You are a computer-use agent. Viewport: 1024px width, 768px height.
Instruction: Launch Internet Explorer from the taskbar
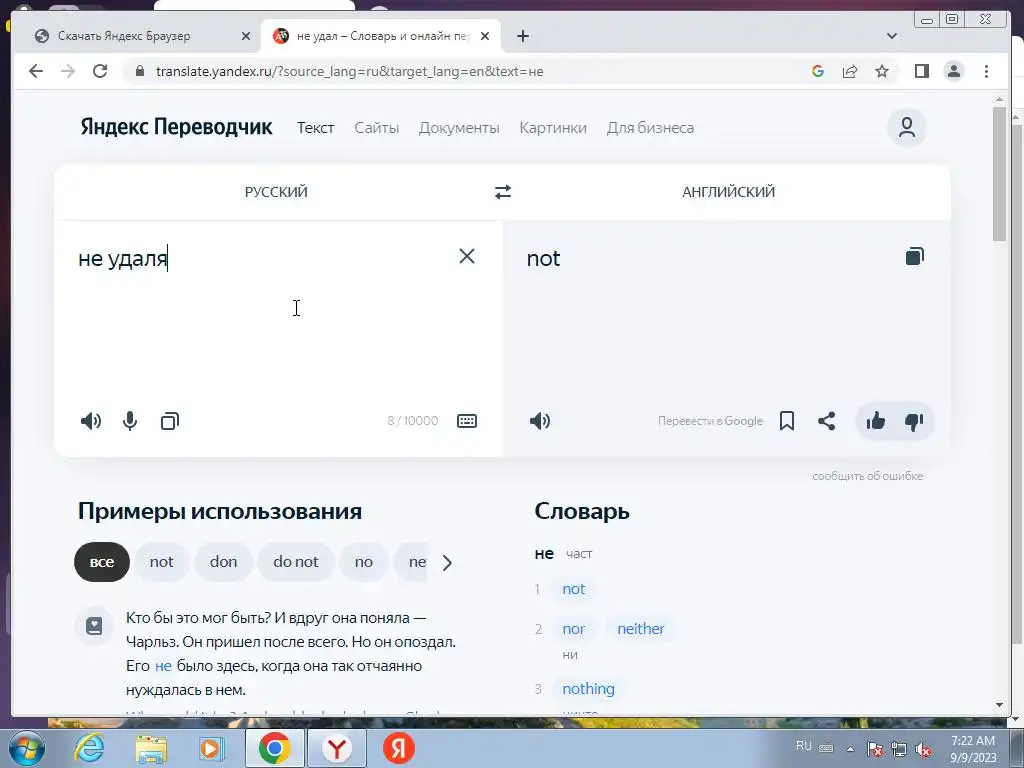[89, 748]
